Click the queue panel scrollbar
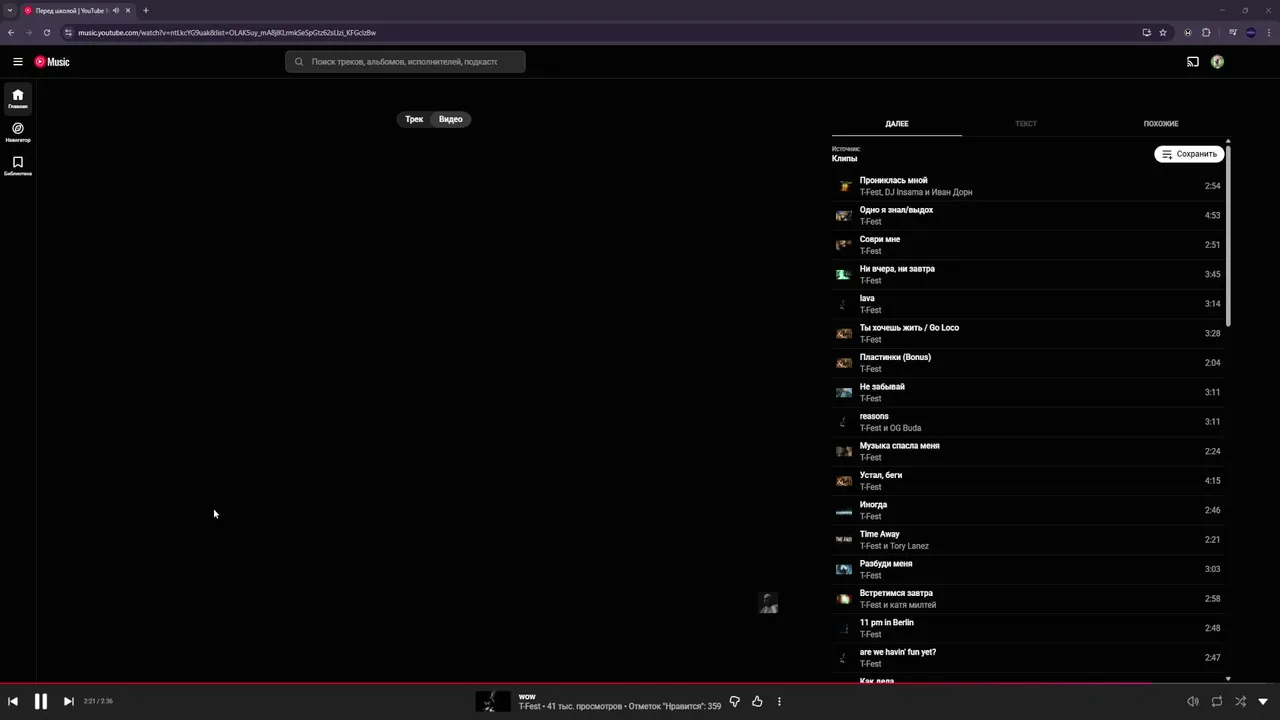1280x720 pixels. click(x=1228, y=235)
